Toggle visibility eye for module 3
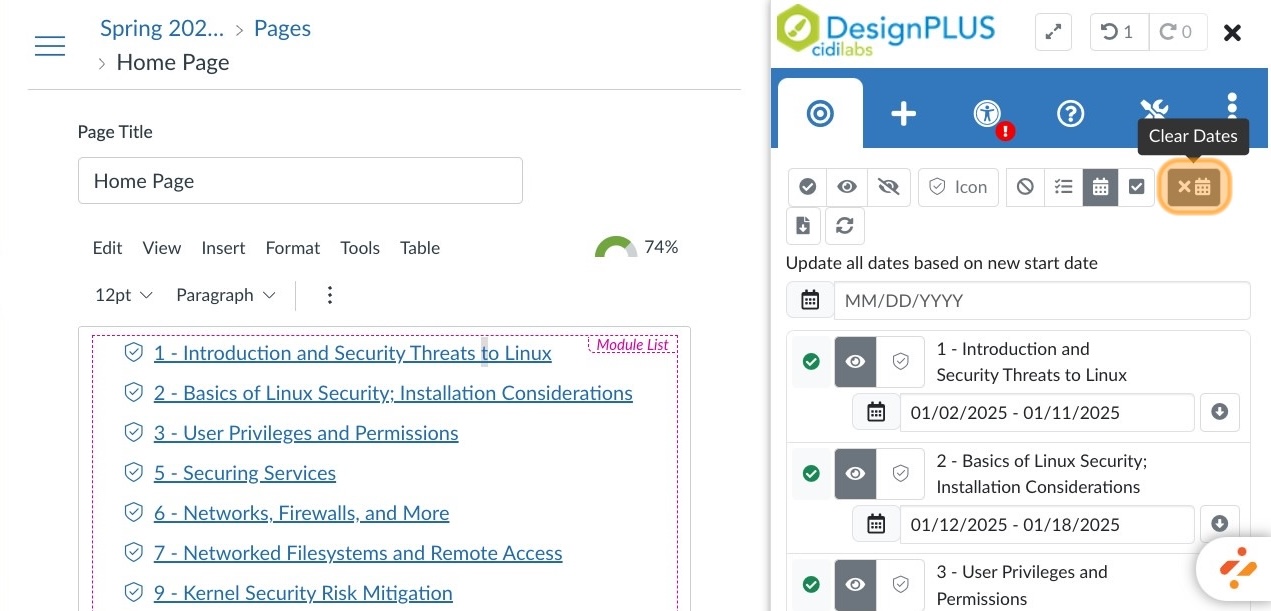 point(855,585)
